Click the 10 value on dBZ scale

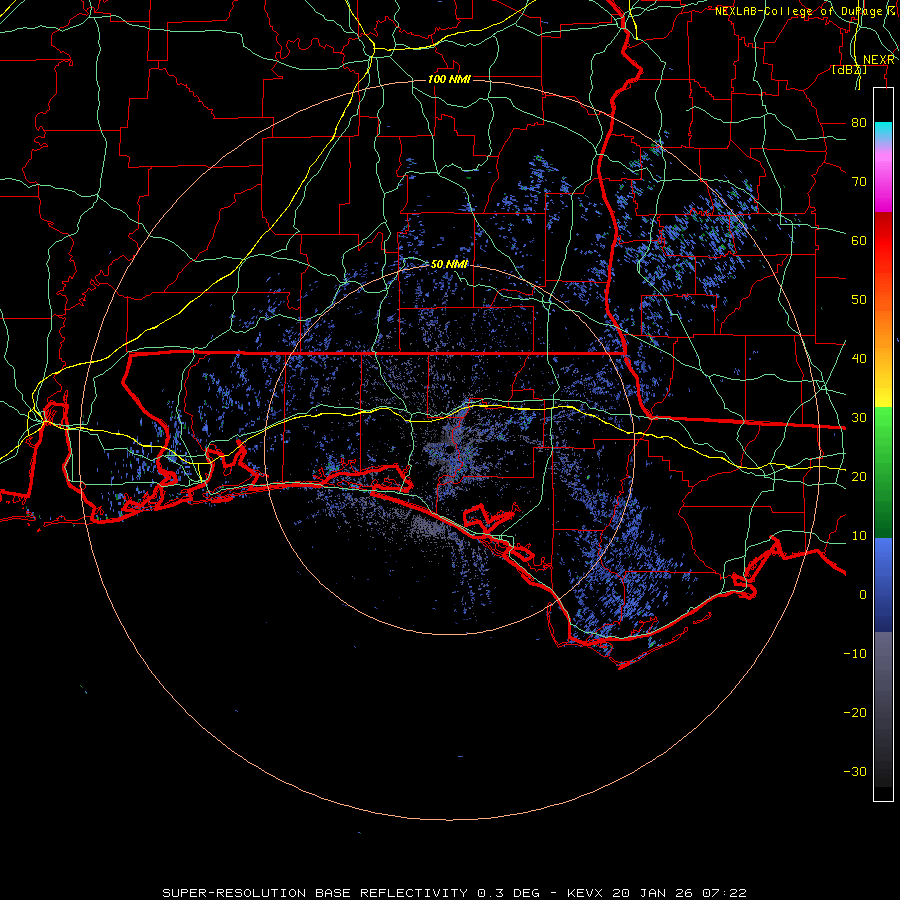coord(859,536)
